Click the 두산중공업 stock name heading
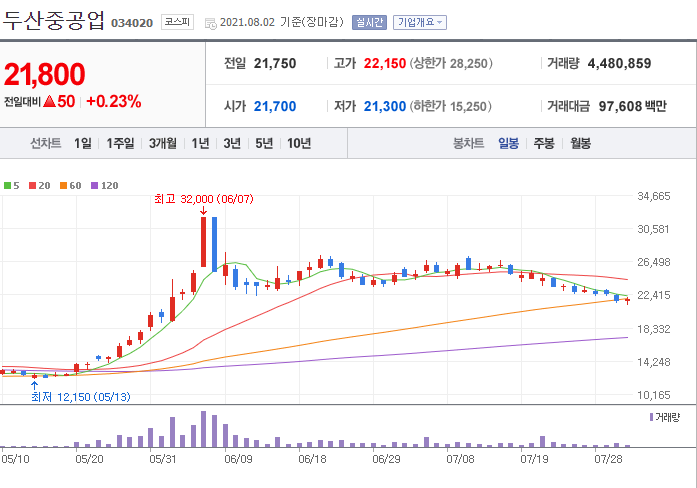The image size is (697, 488). 54,20
